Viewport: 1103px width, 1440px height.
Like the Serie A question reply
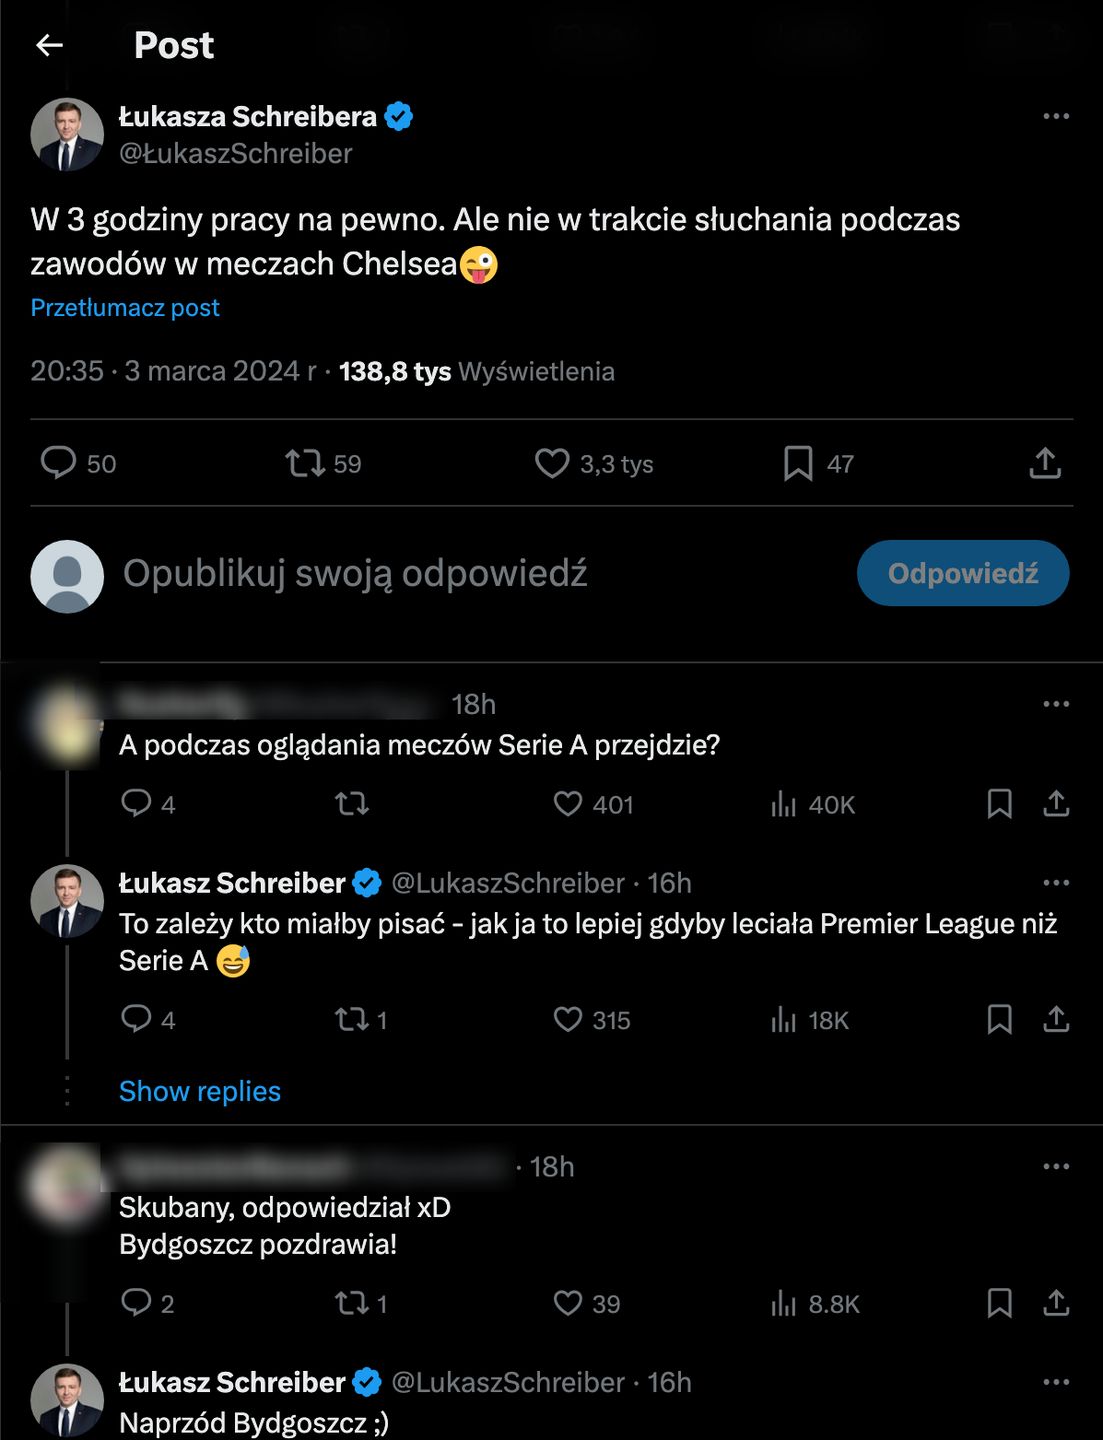(568, 804)
